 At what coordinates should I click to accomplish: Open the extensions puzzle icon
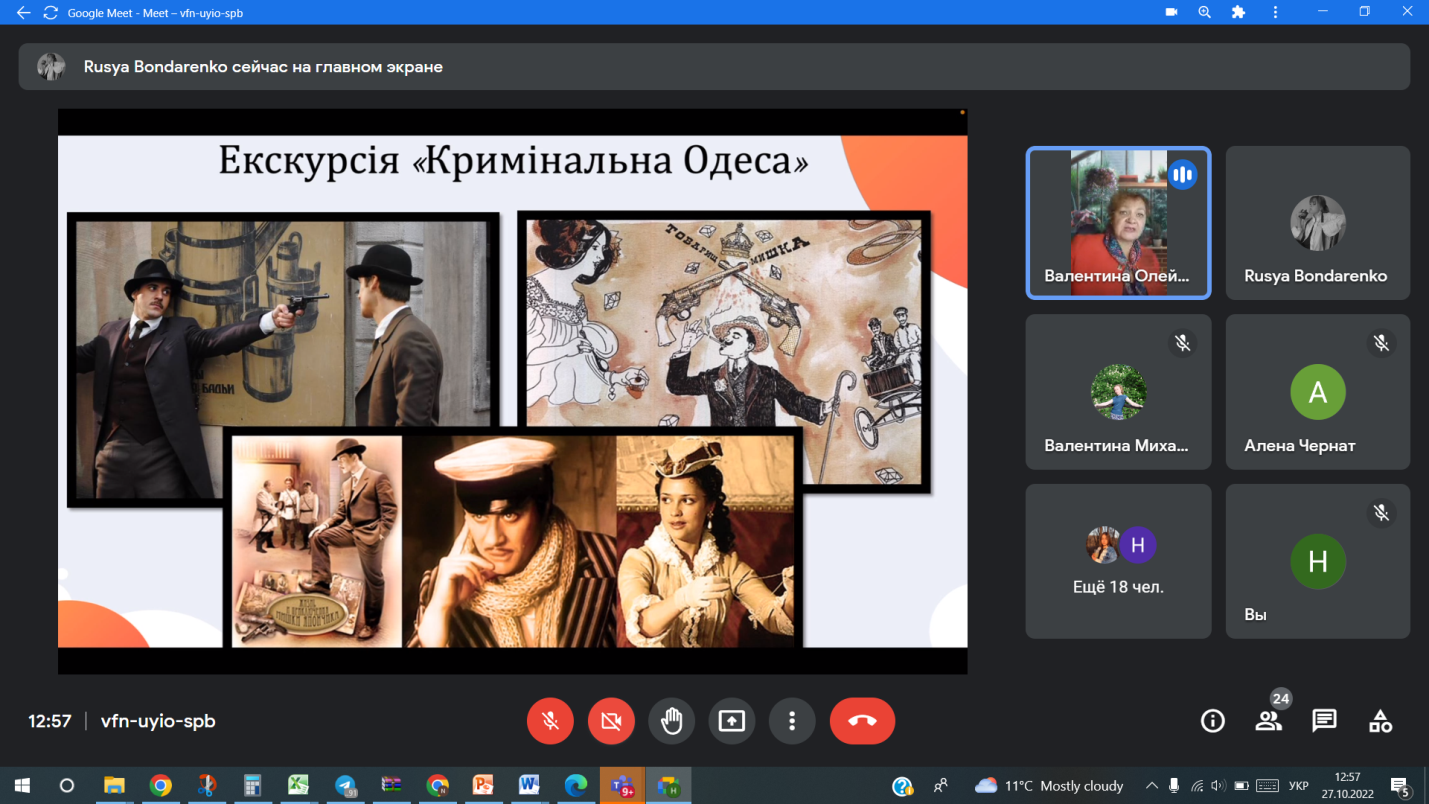pyautogui.click(x=1239, y=13)
